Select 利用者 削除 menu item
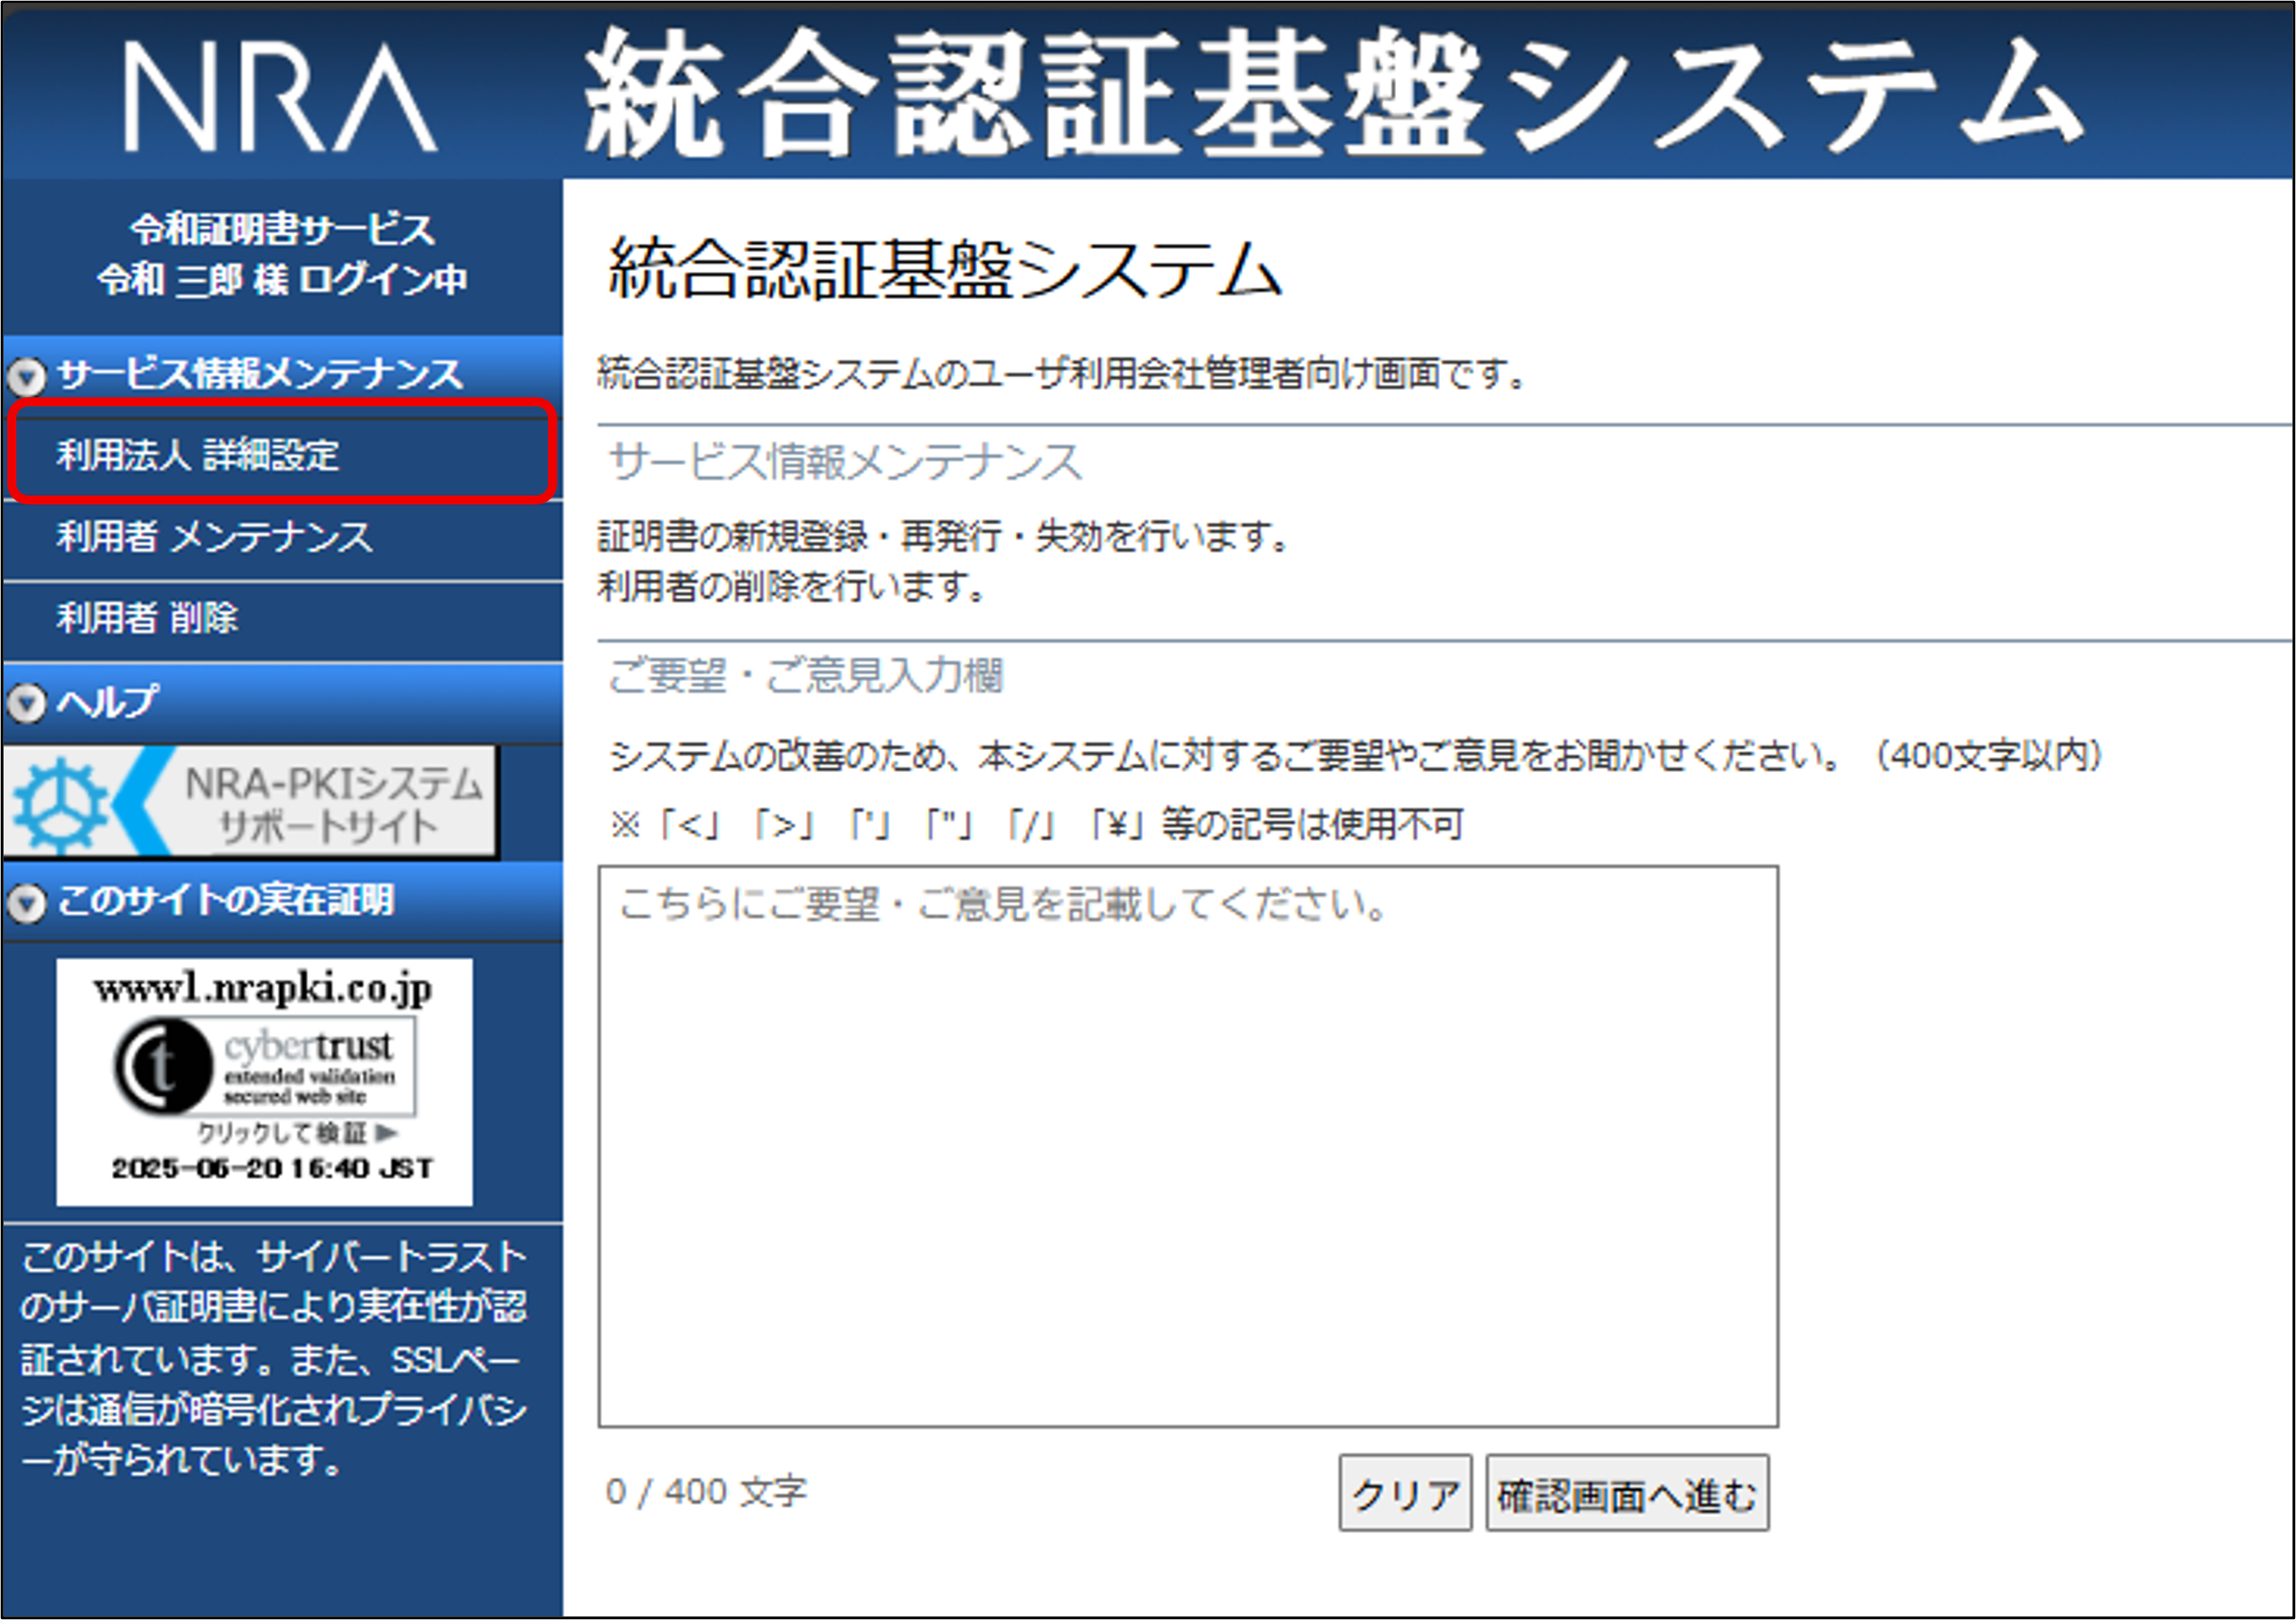Screen dimensions: 2296x1620 click(x=282, y=618)
